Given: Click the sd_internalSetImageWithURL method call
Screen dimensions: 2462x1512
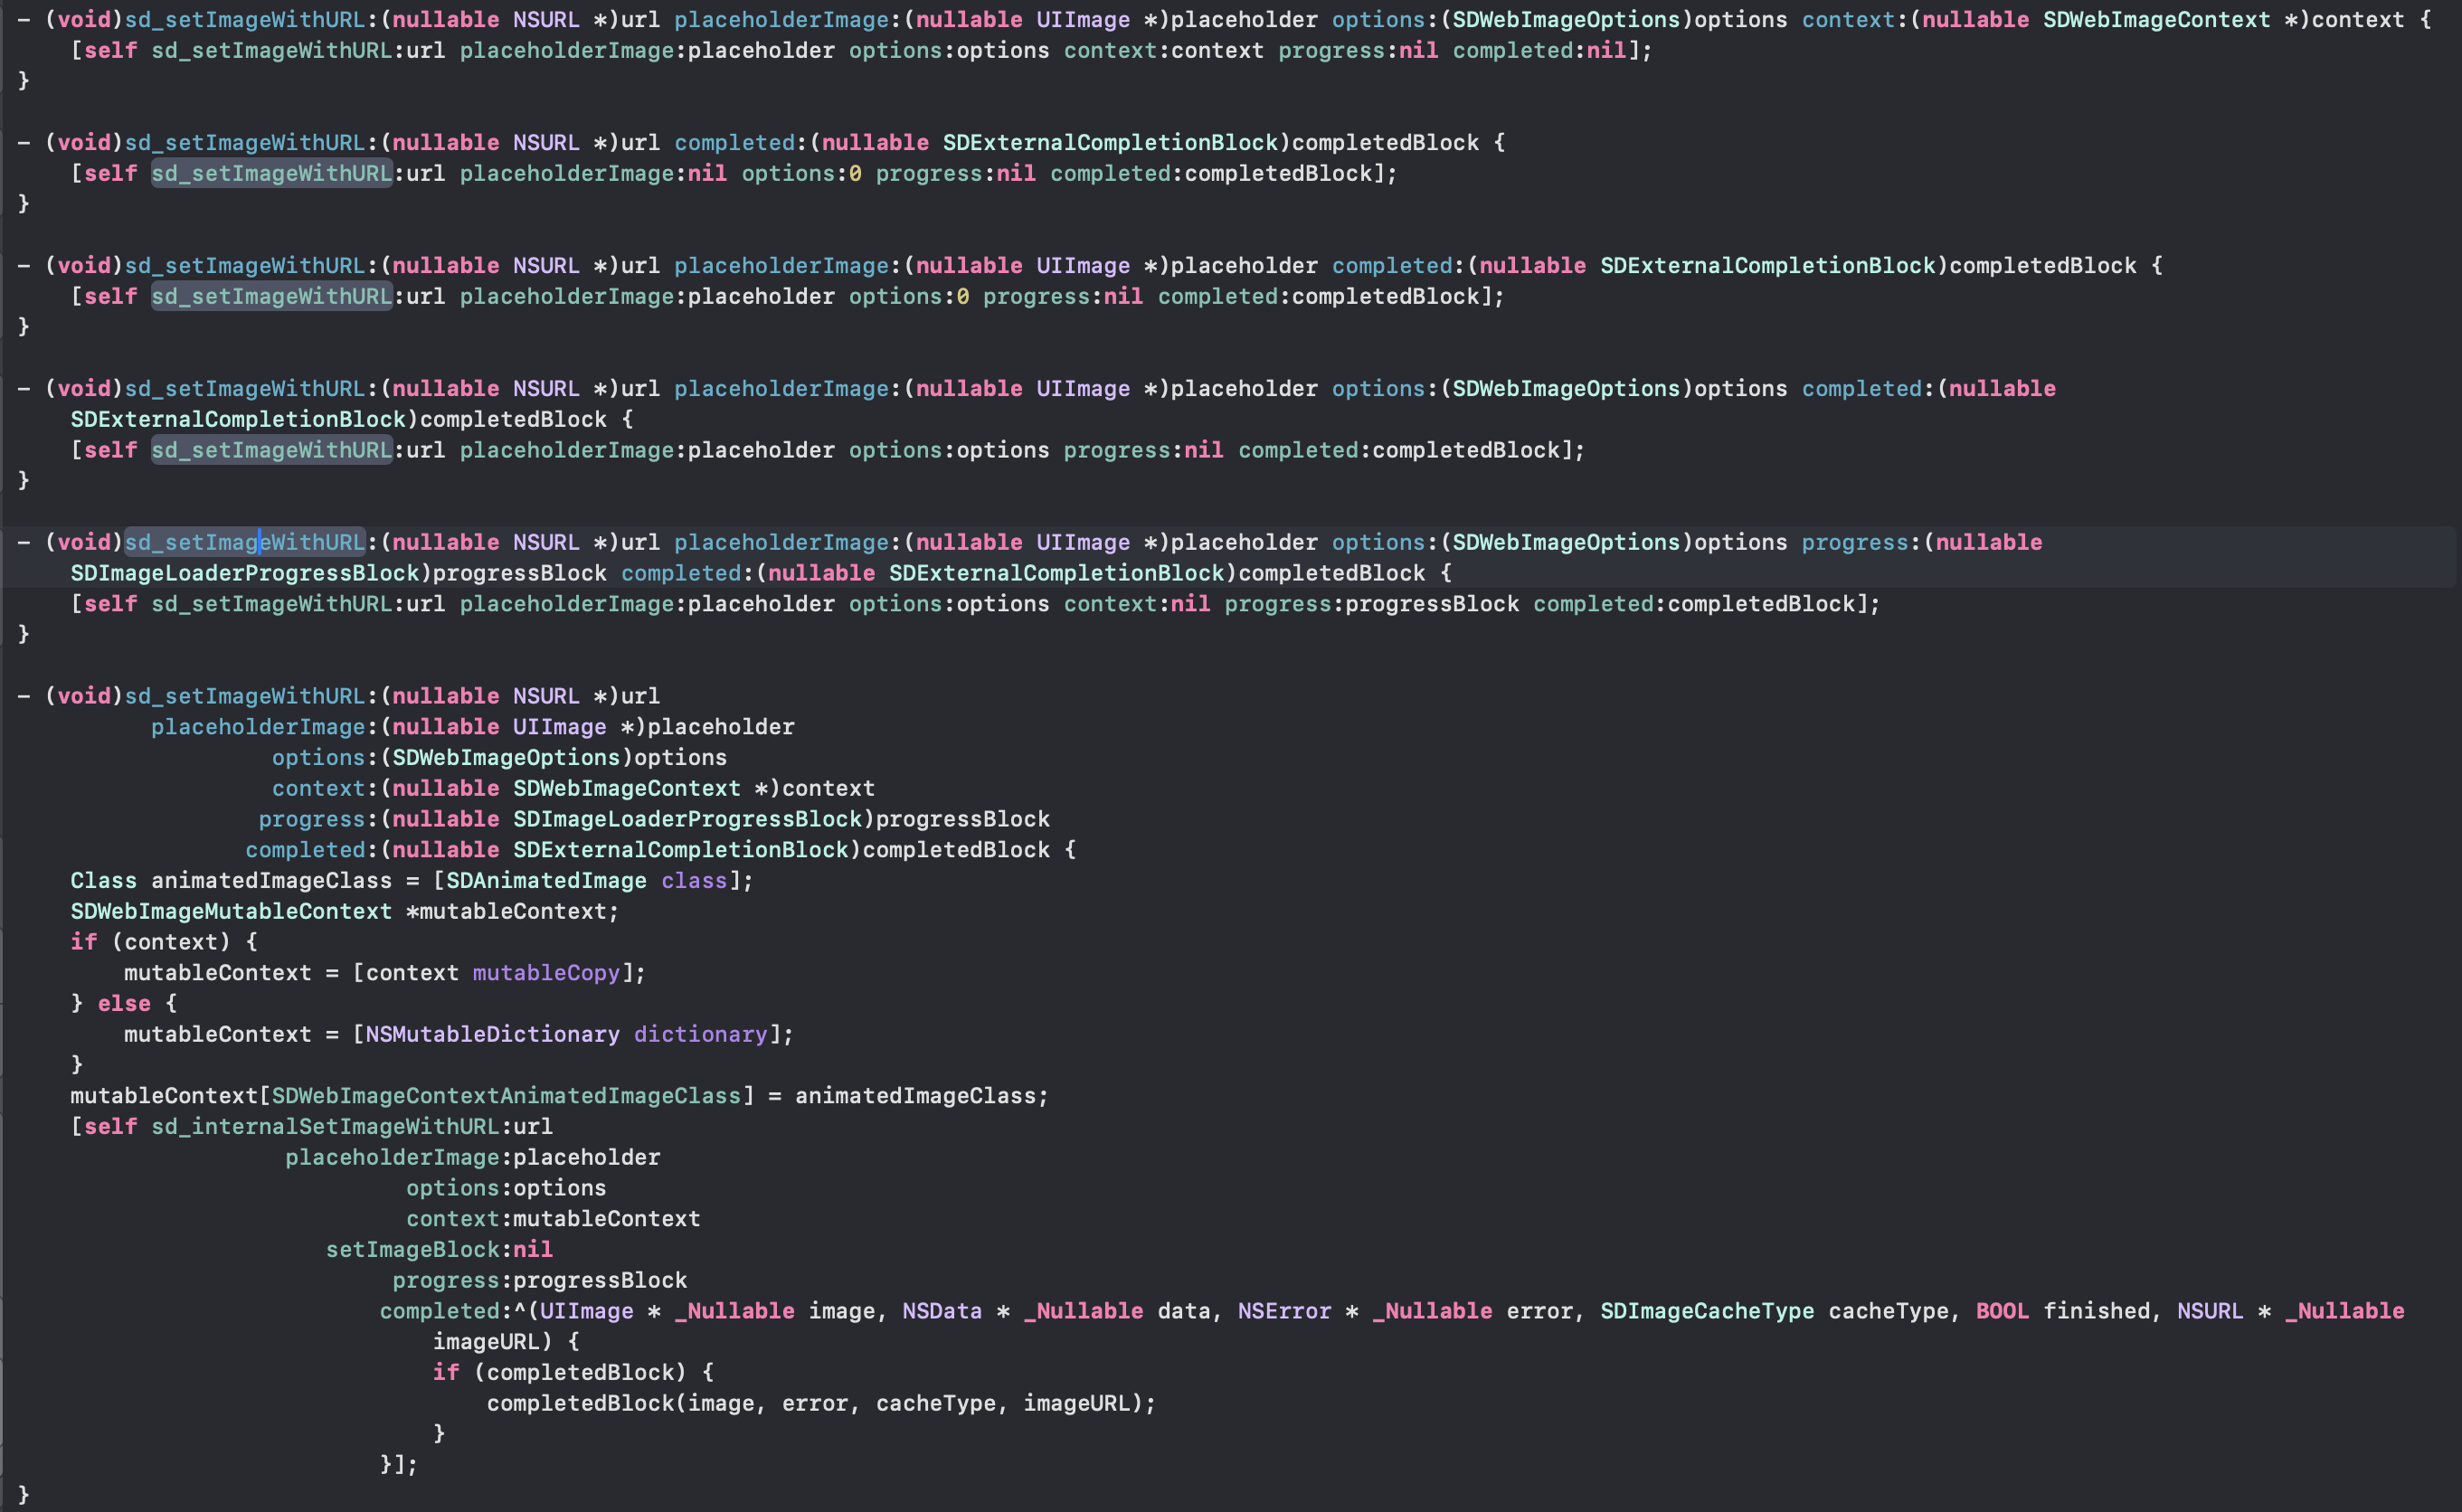Looking at the screenshot, I should (x=324, y=1126).
